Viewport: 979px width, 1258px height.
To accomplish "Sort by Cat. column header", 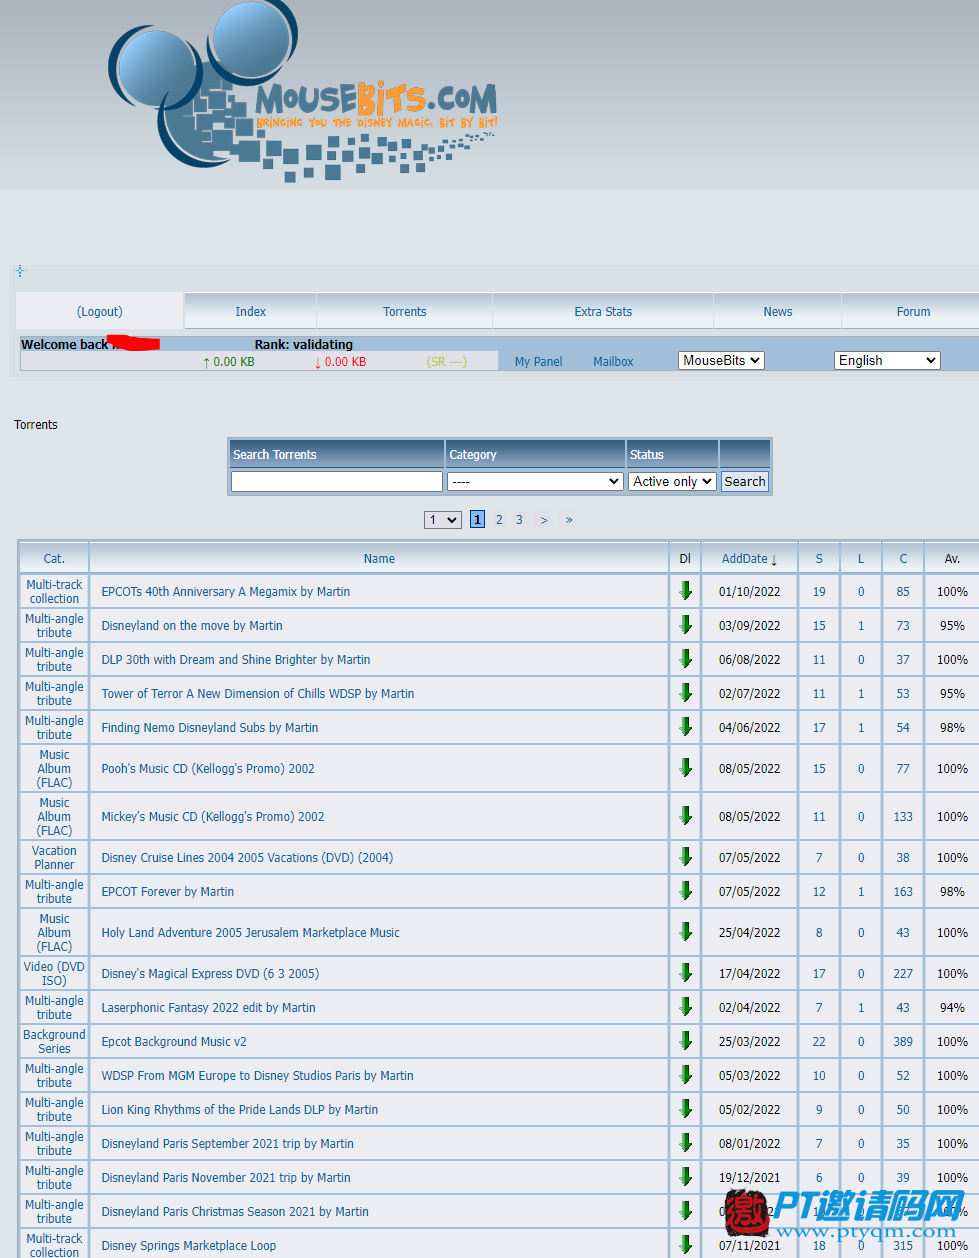I will point(54,559).
